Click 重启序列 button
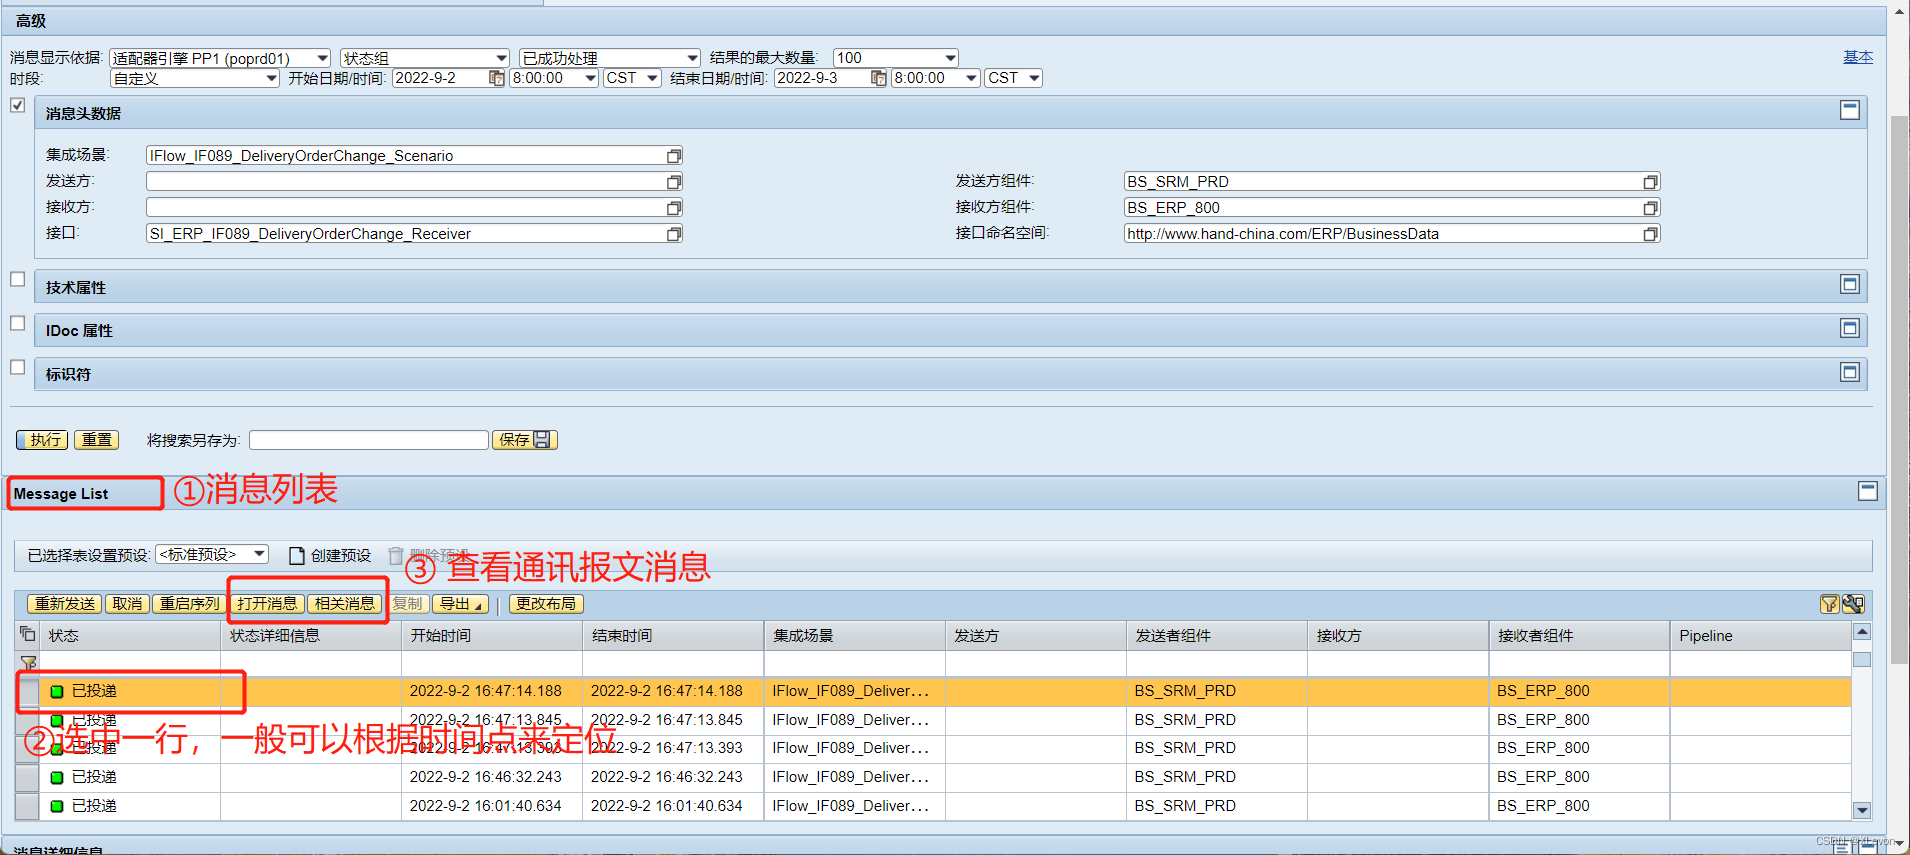1910x855 pixels. [188, 604]
